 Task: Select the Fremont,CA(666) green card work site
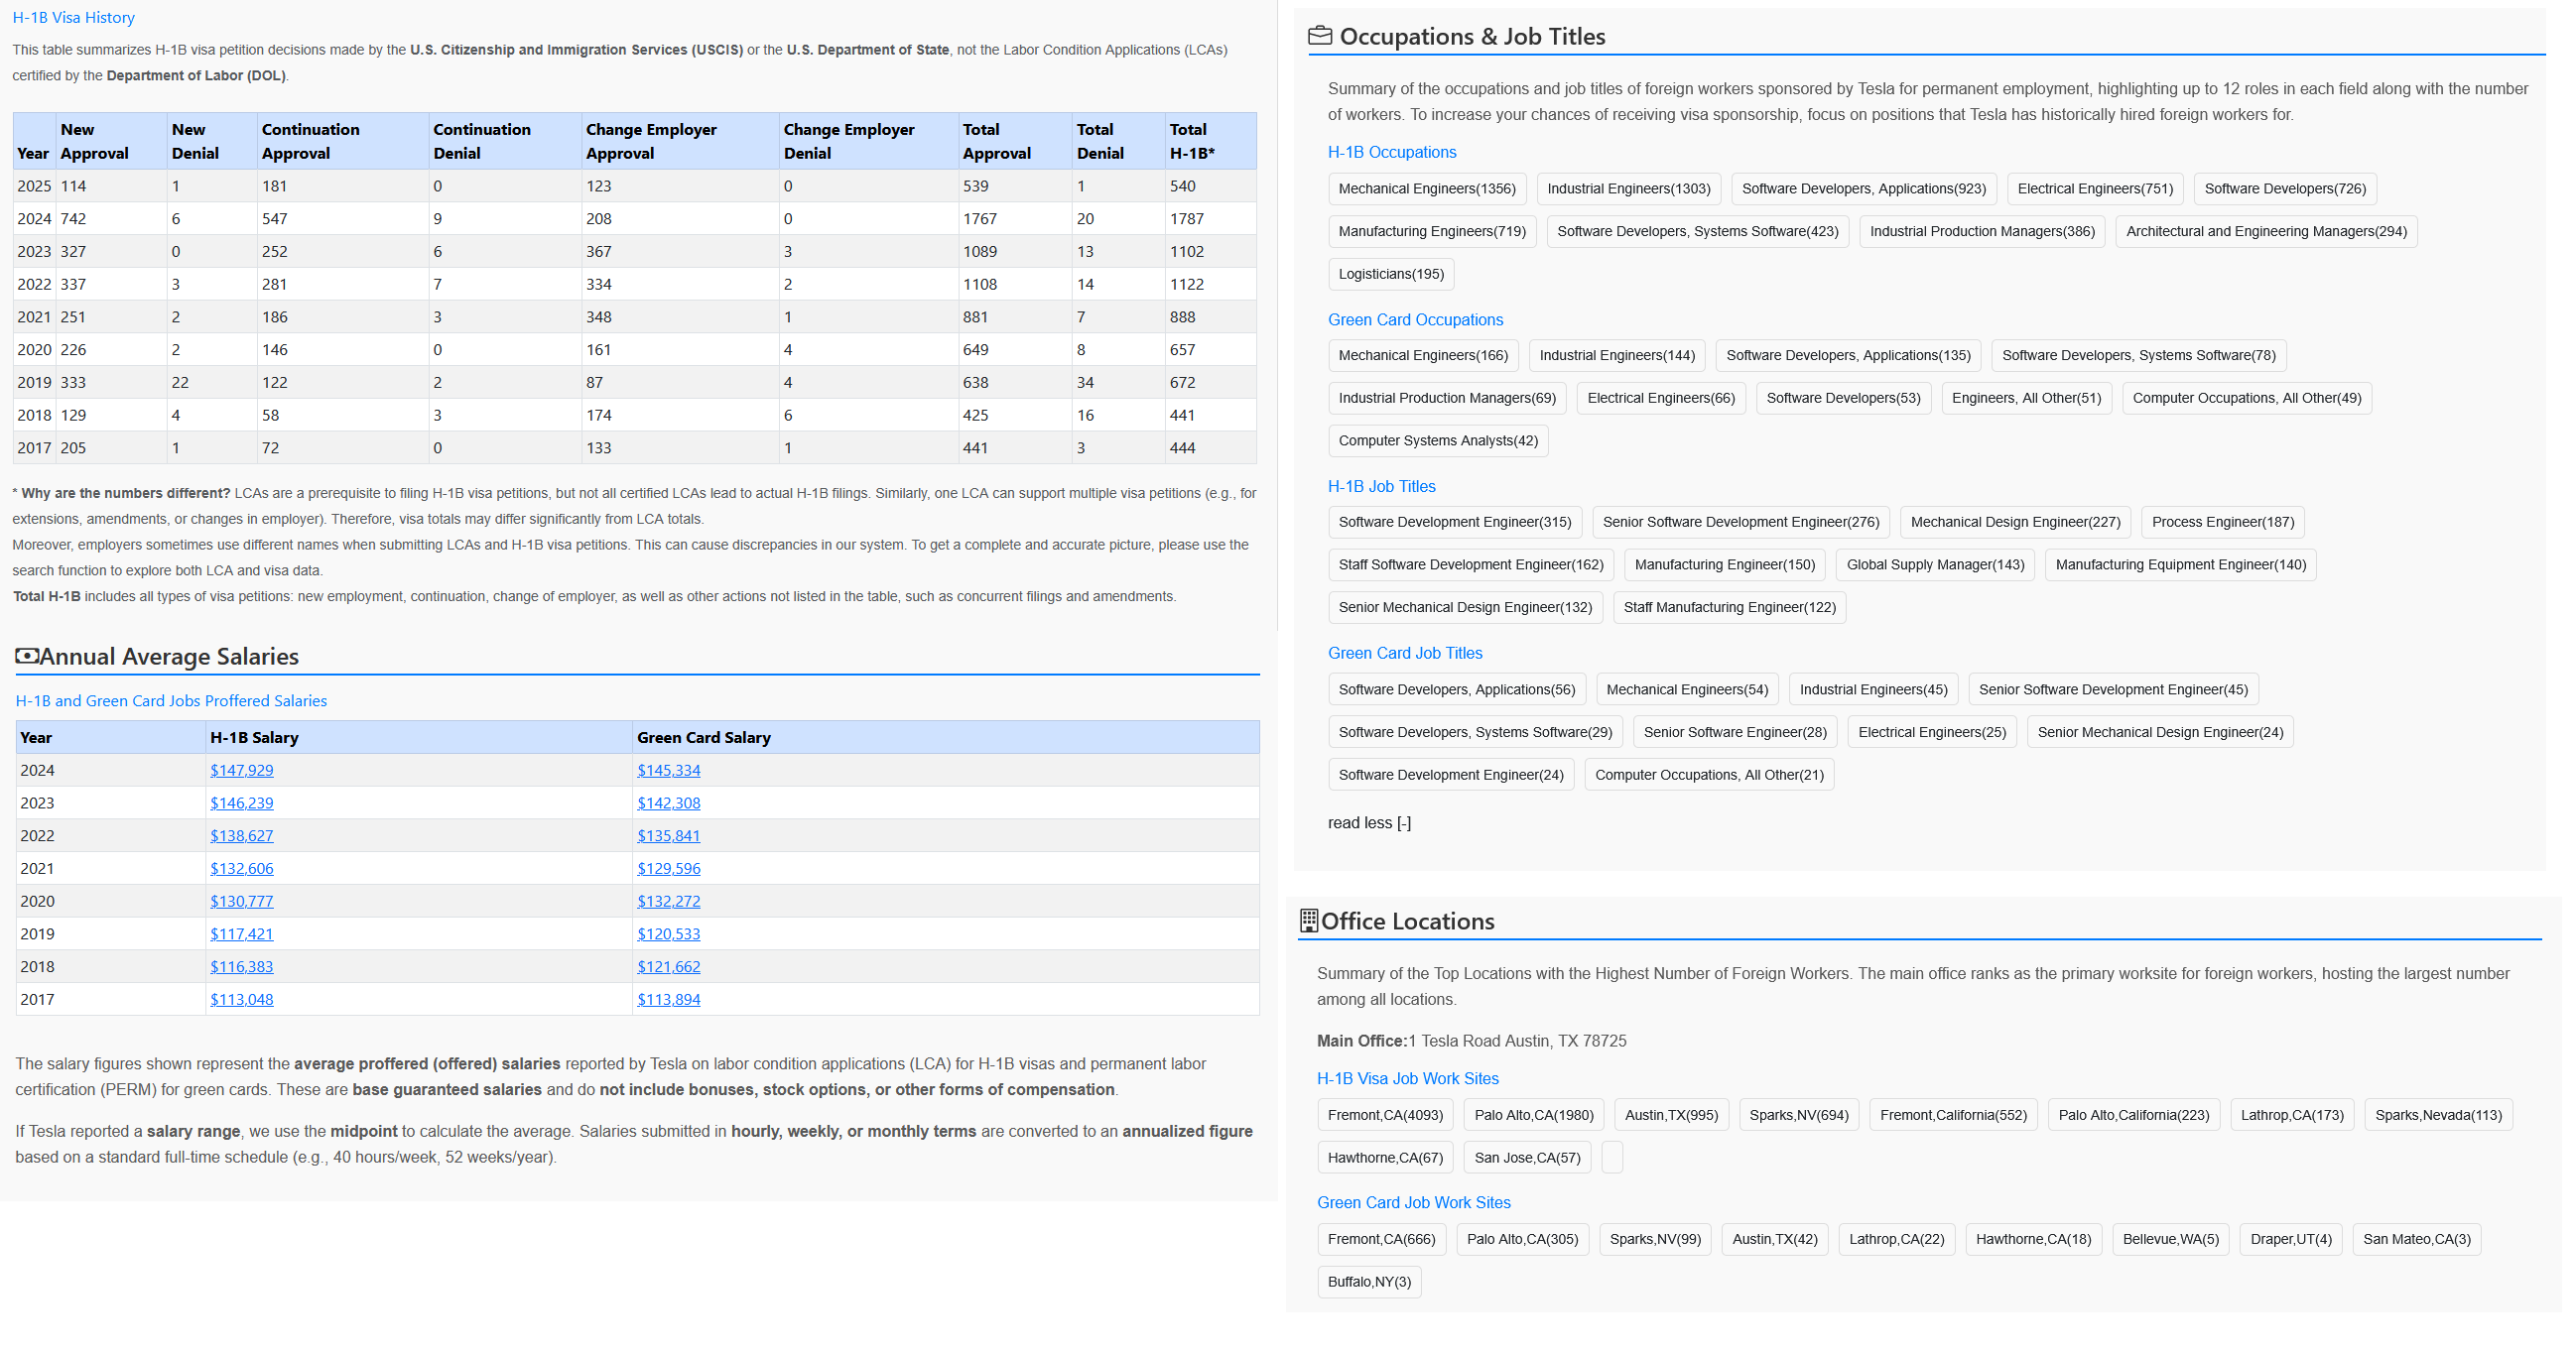click(x=1381, y=1240)
